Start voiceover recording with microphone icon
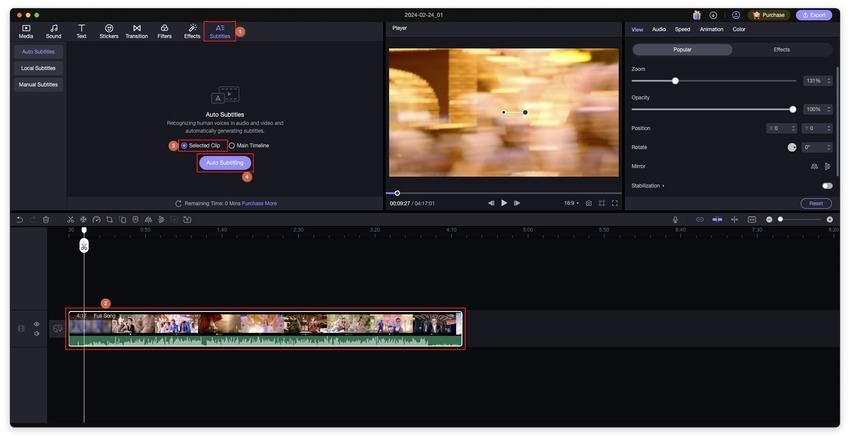This screenshot has width=850, height=439. click(x=675, y=219)
